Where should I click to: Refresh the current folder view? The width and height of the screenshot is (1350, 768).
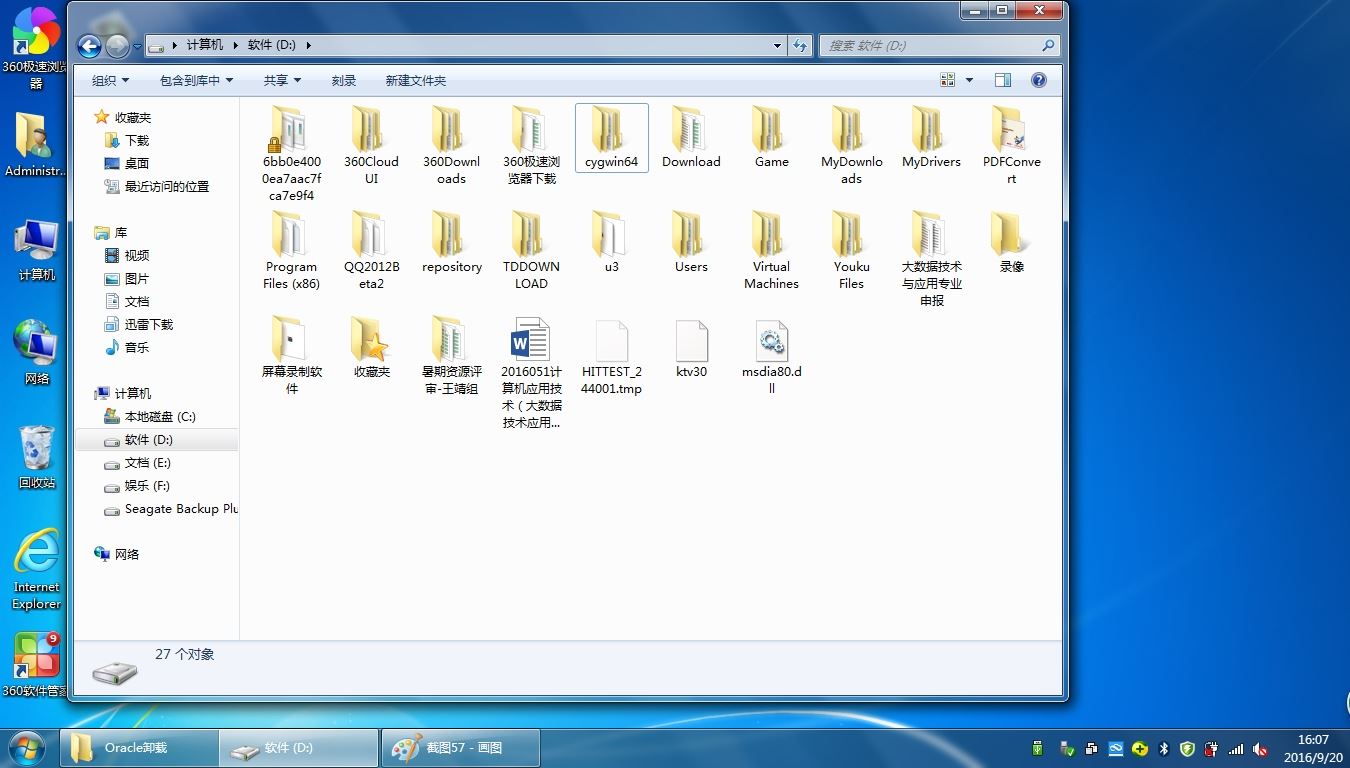coord(800,45)
